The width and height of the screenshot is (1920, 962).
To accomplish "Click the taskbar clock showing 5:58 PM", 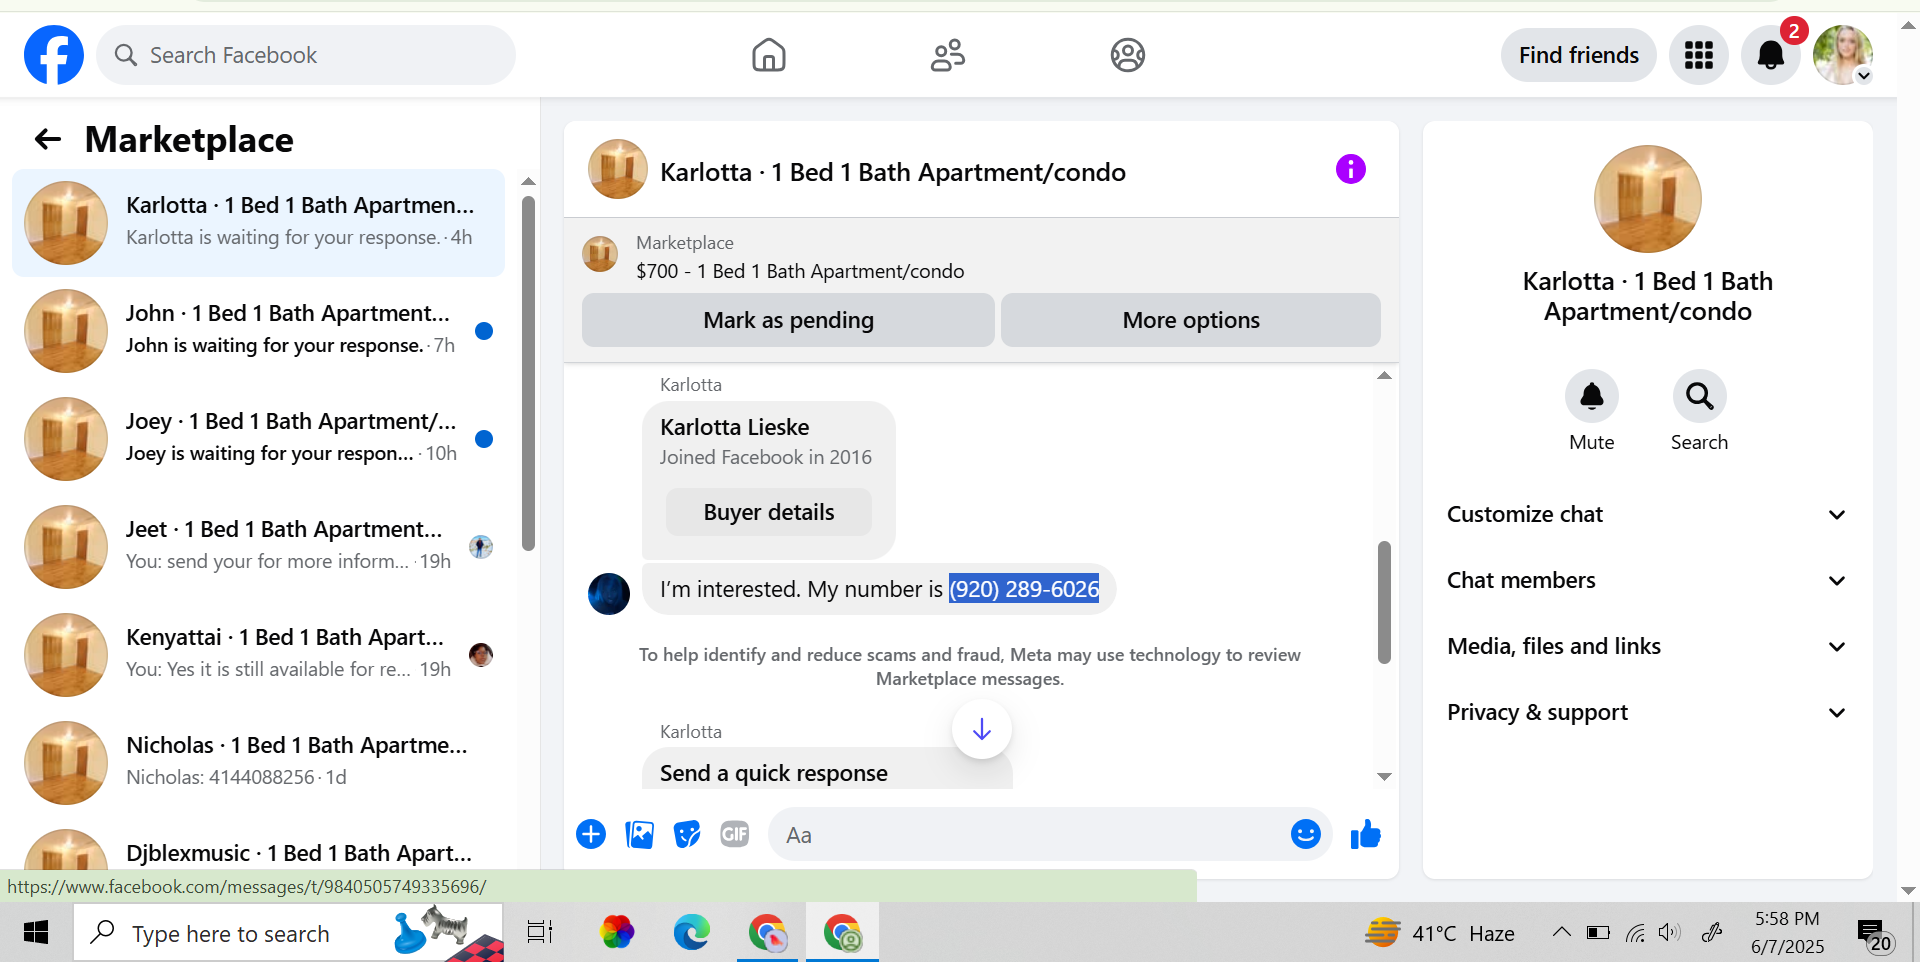I will pos(1787,933).
